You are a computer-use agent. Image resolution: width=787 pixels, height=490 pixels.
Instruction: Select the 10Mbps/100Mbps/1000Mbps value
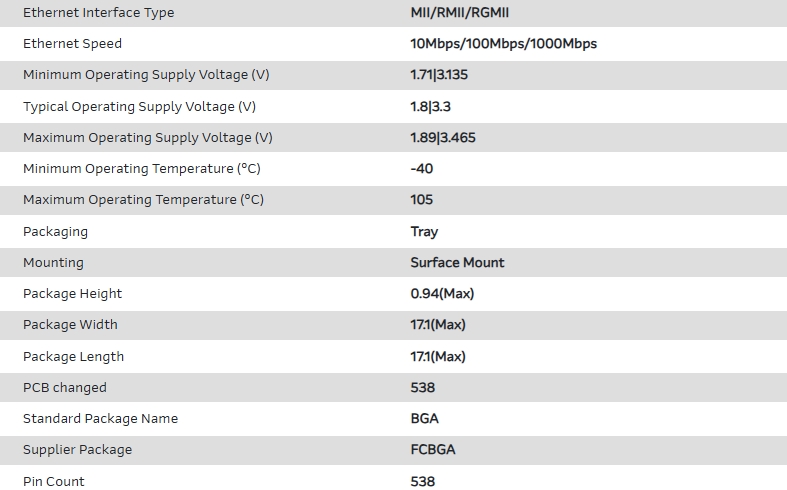[x=503, y=44]
